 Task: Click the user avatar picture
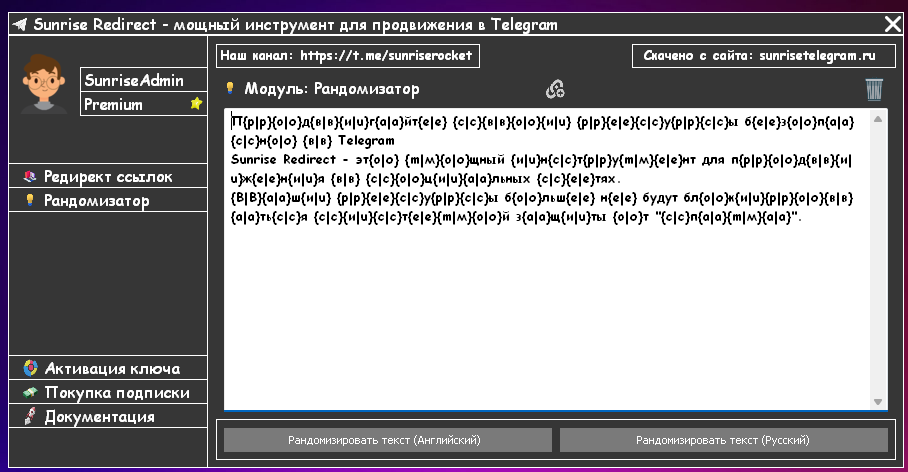(x=43, y=83)
